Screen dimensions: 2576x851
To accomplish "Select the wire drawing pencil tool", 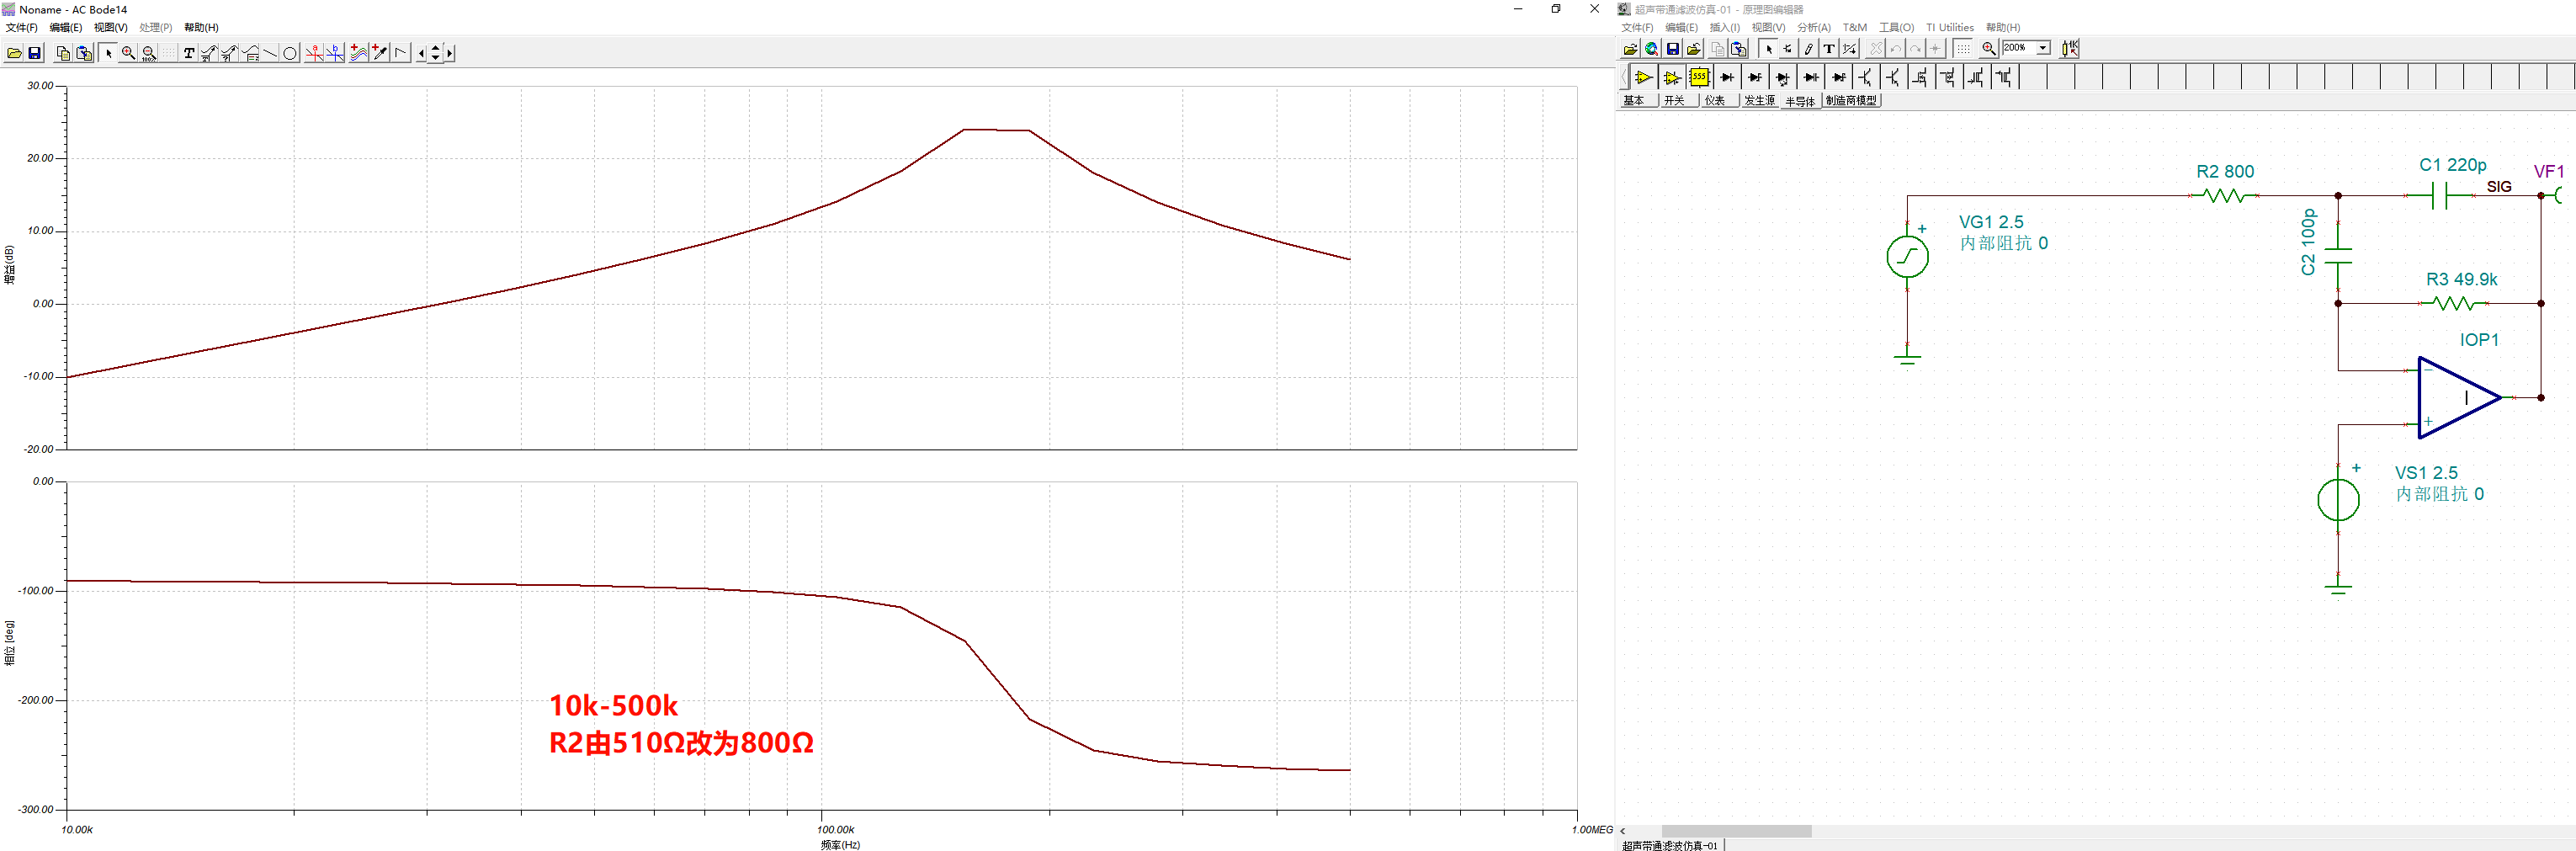I will [x=1808, y=48].
